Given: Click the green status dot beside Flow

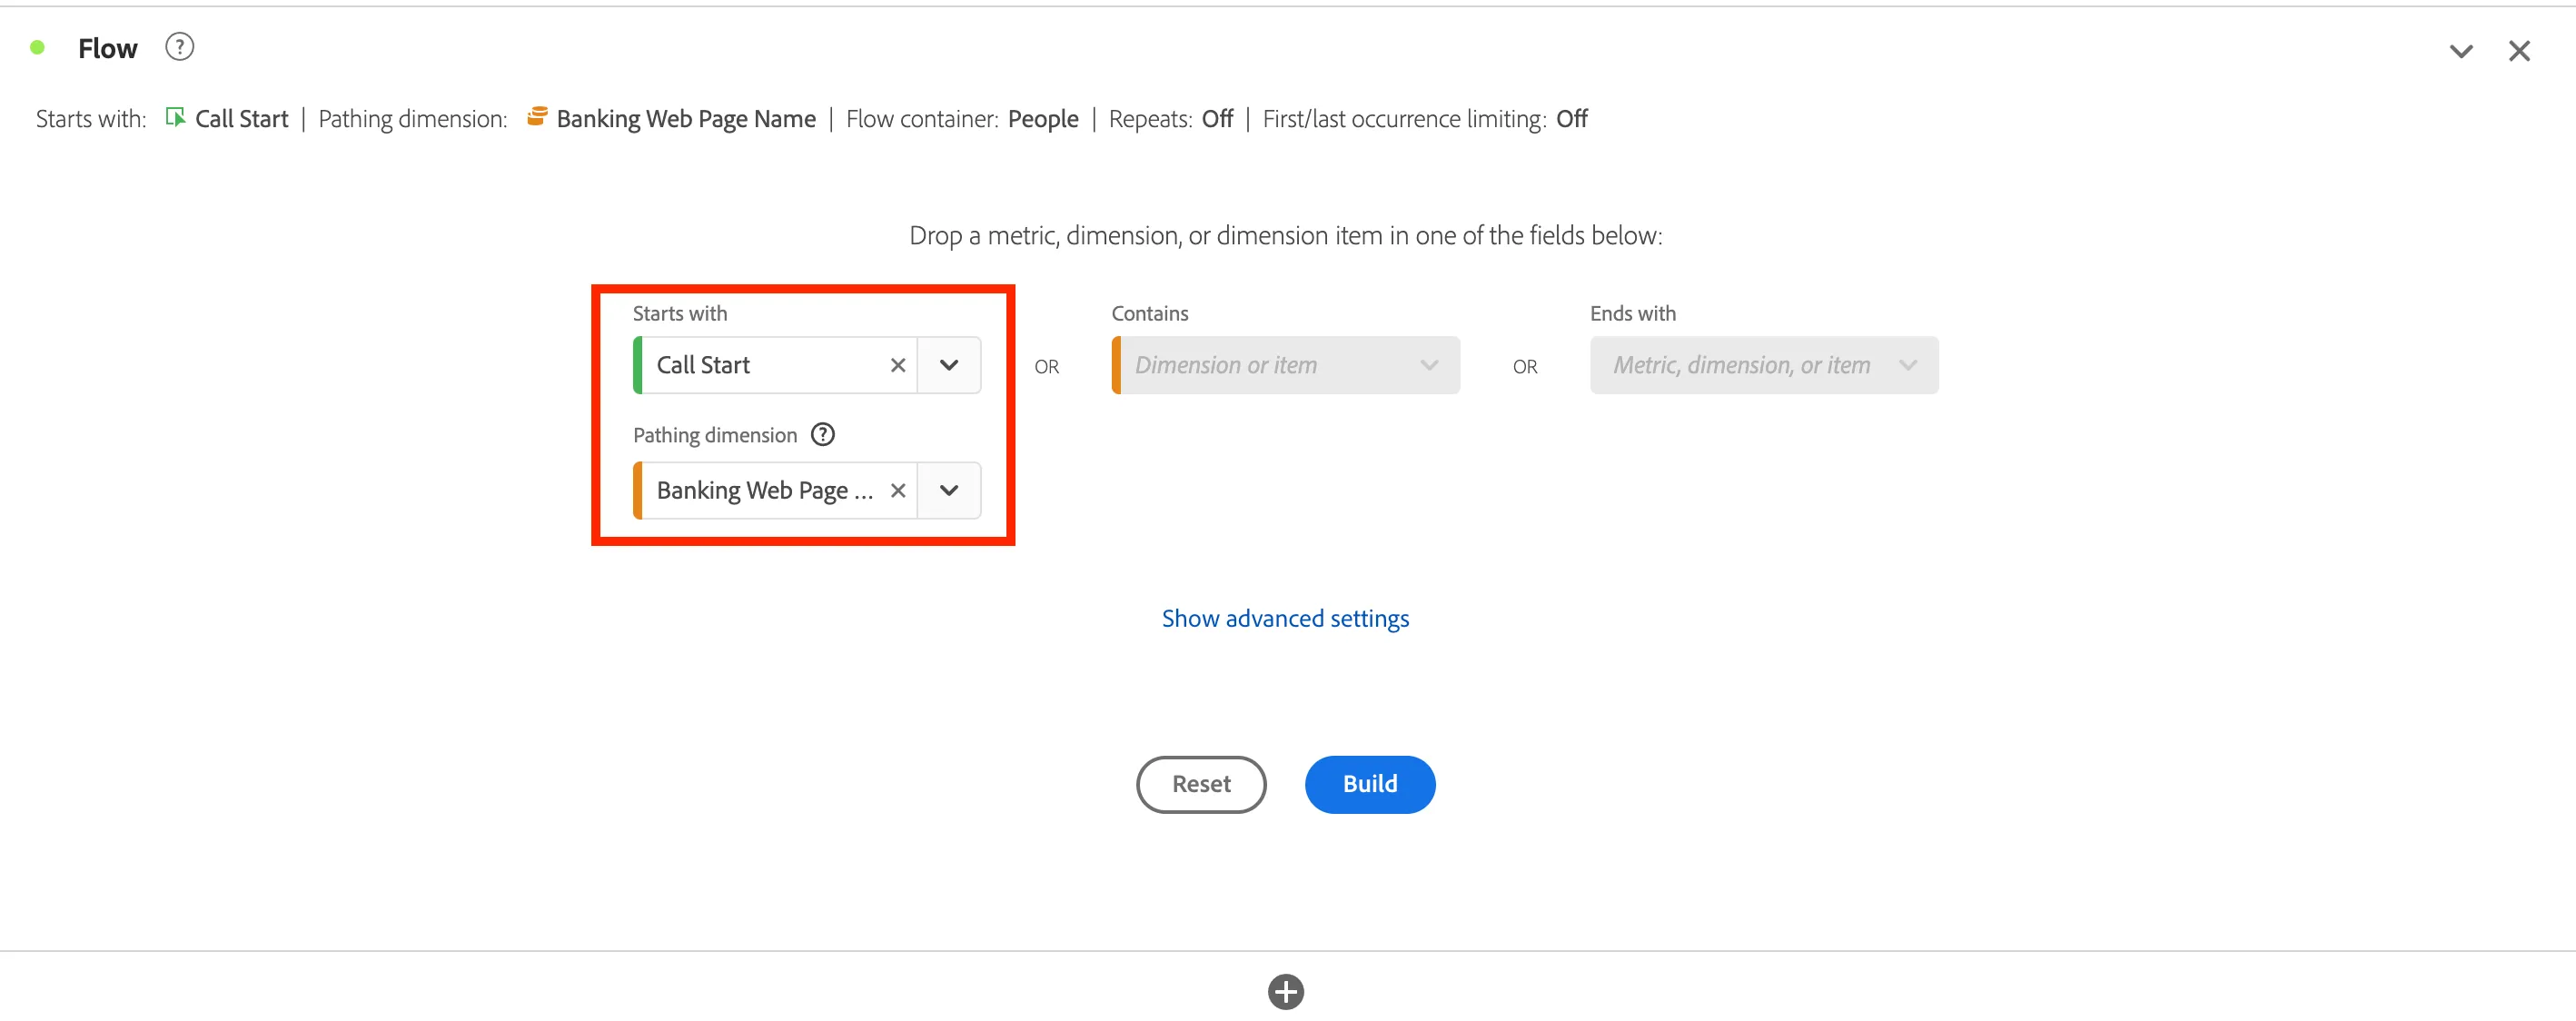Looking at the screenshot, I should pyautogui.click(x=37, y=47).
